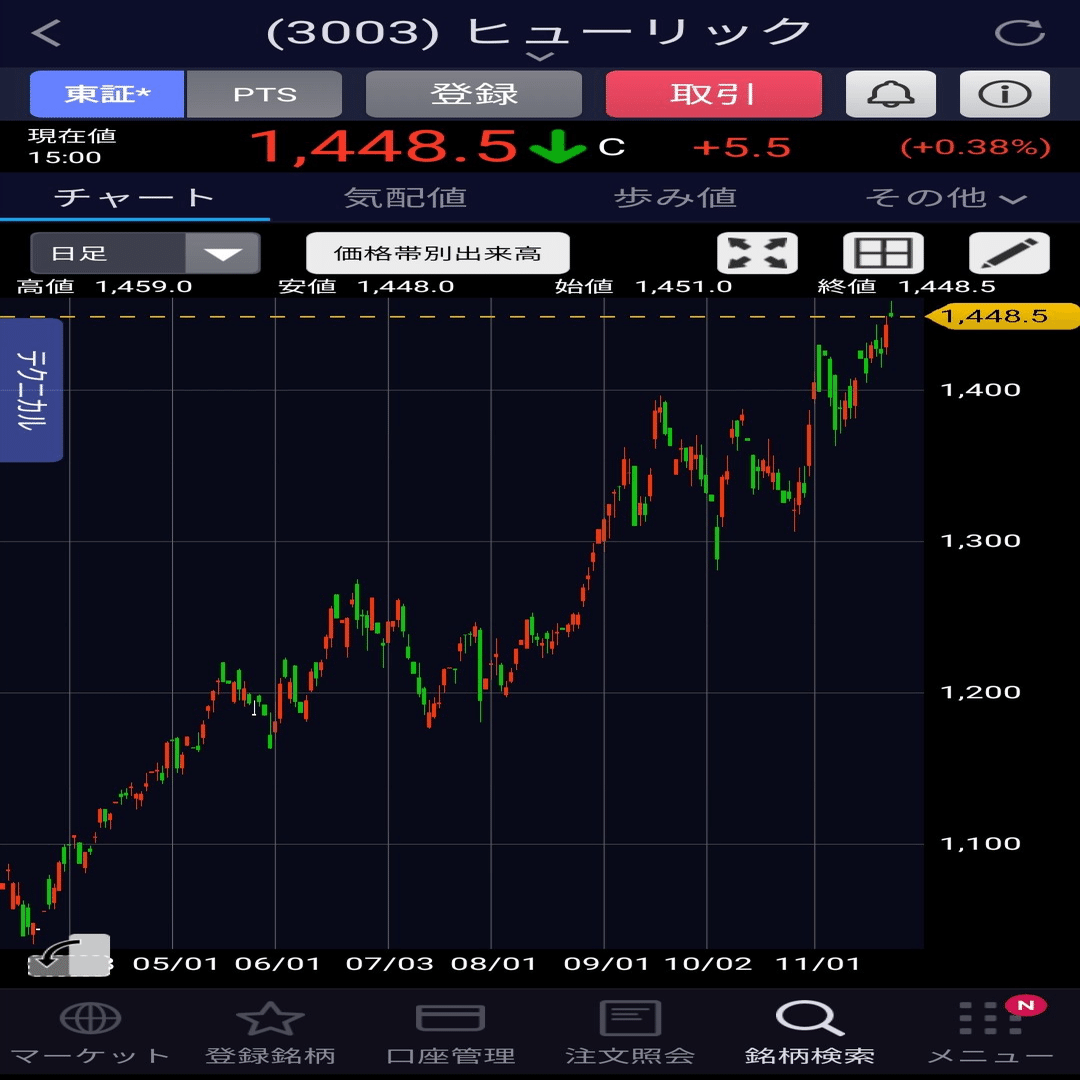Viewport: 1080px width, 1080px height.
Task: Select the 歩み値 tab
Action: (x=675, y=198)
